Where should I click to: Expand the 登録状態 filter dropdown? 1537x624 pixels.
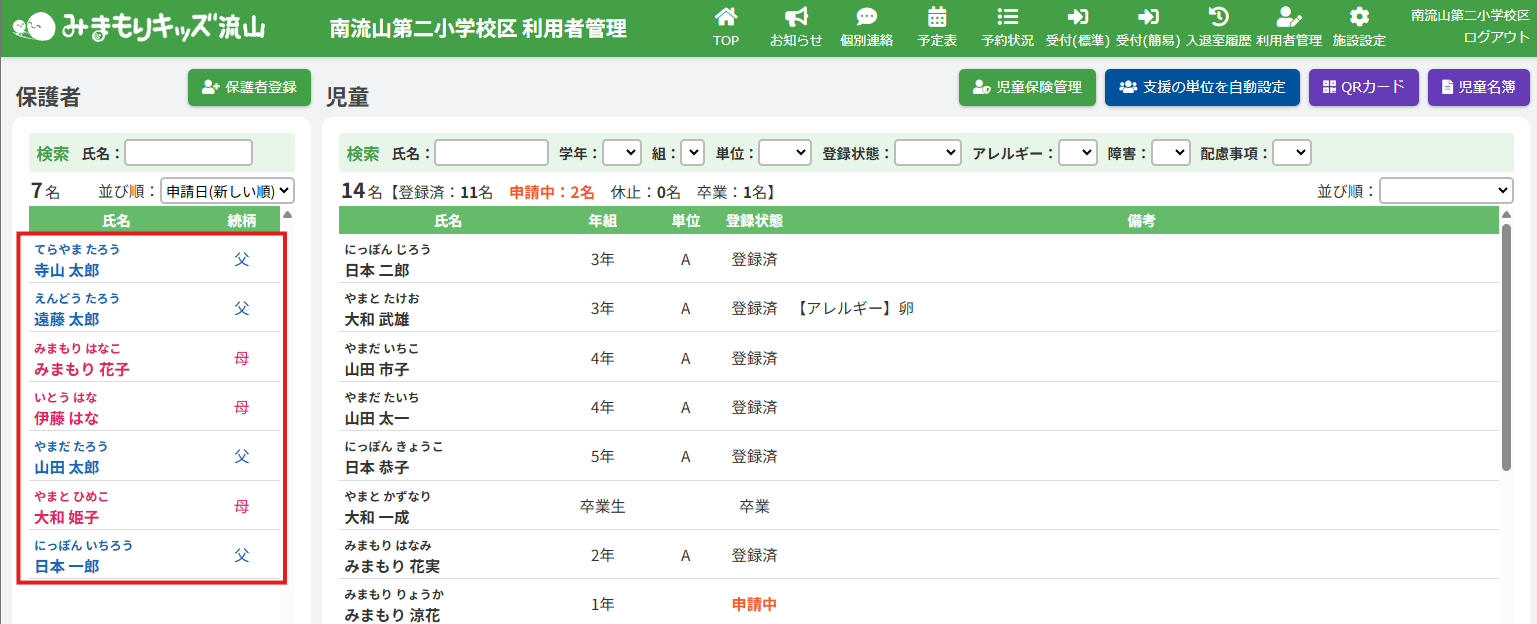click(927, 153)
